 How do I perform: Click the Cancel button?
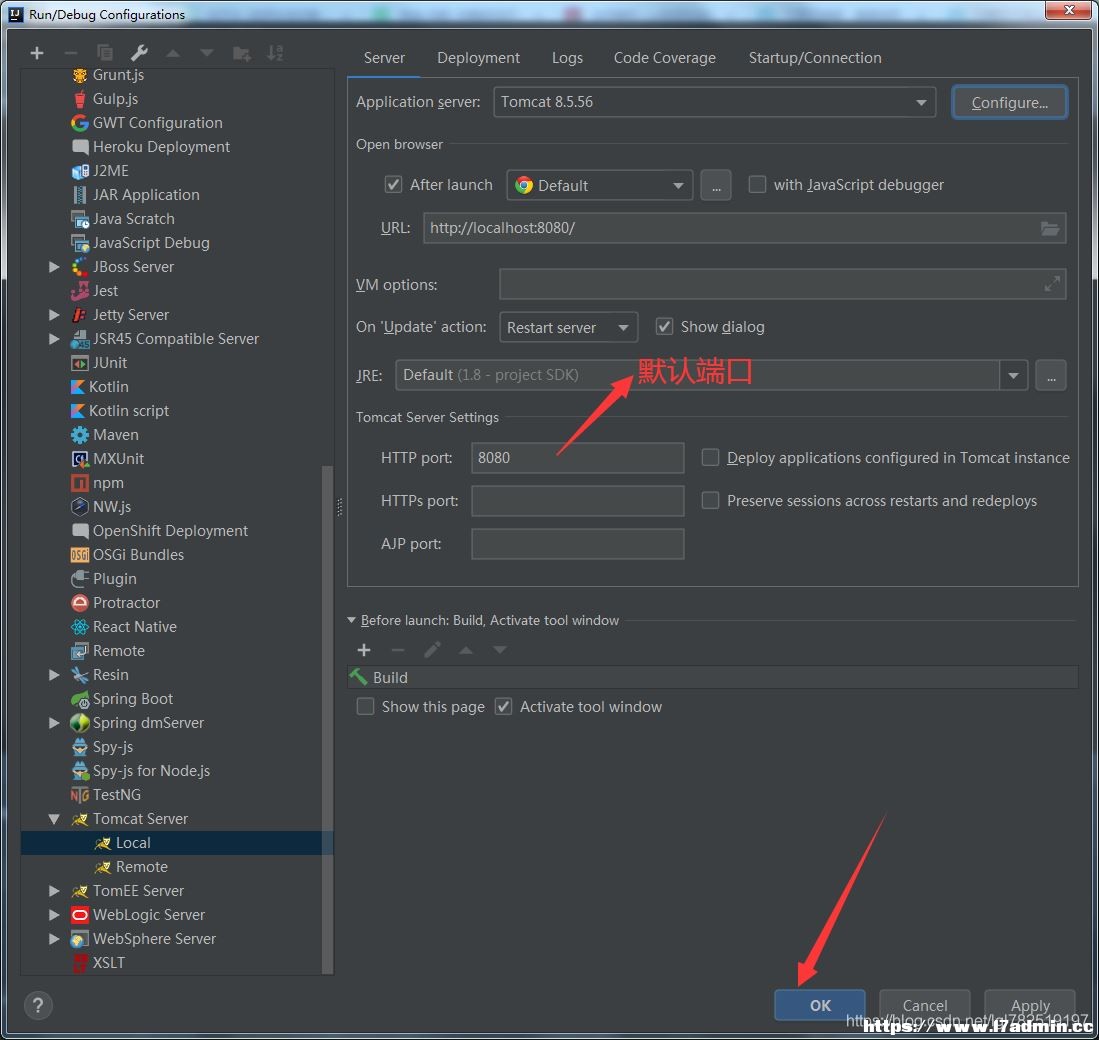click(924, 1005)
